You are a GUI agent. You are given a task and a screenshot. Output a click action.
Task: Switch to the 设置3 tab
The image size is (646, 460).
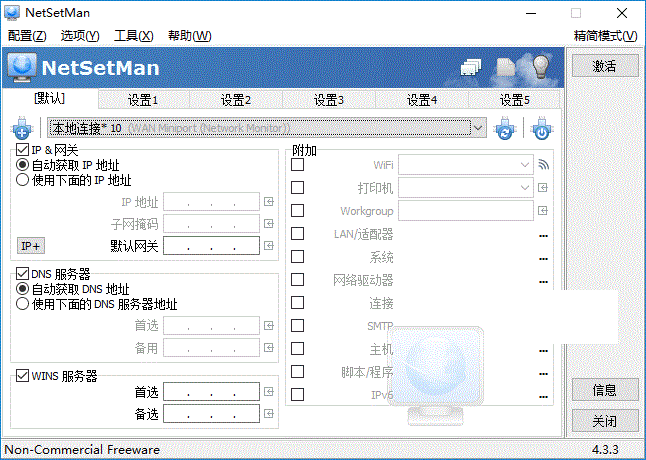tap(329, 100)
